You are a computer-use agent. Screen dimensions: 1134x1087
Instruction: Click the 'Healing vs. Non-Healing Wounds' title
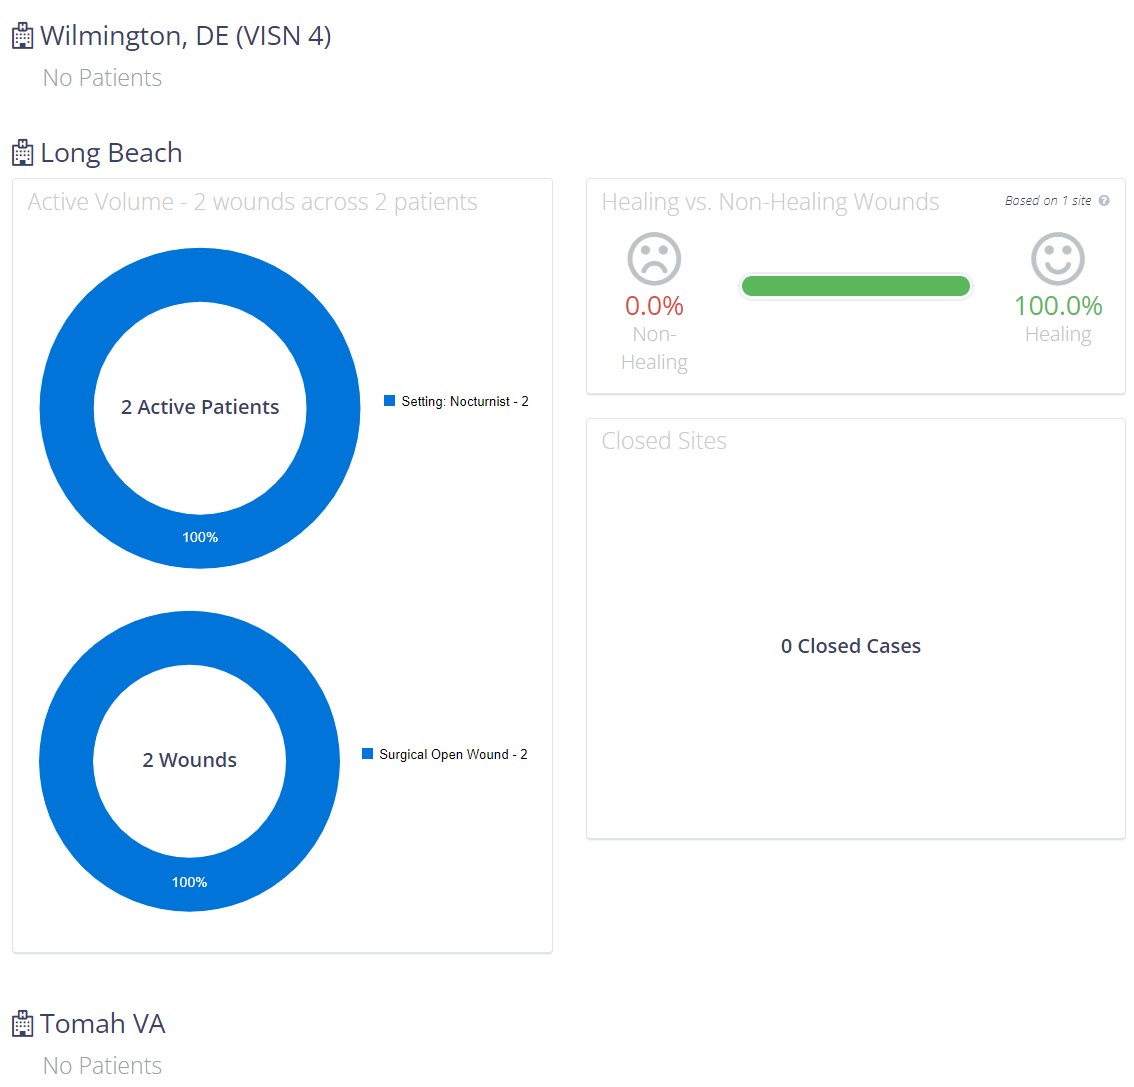coord(770,202)
